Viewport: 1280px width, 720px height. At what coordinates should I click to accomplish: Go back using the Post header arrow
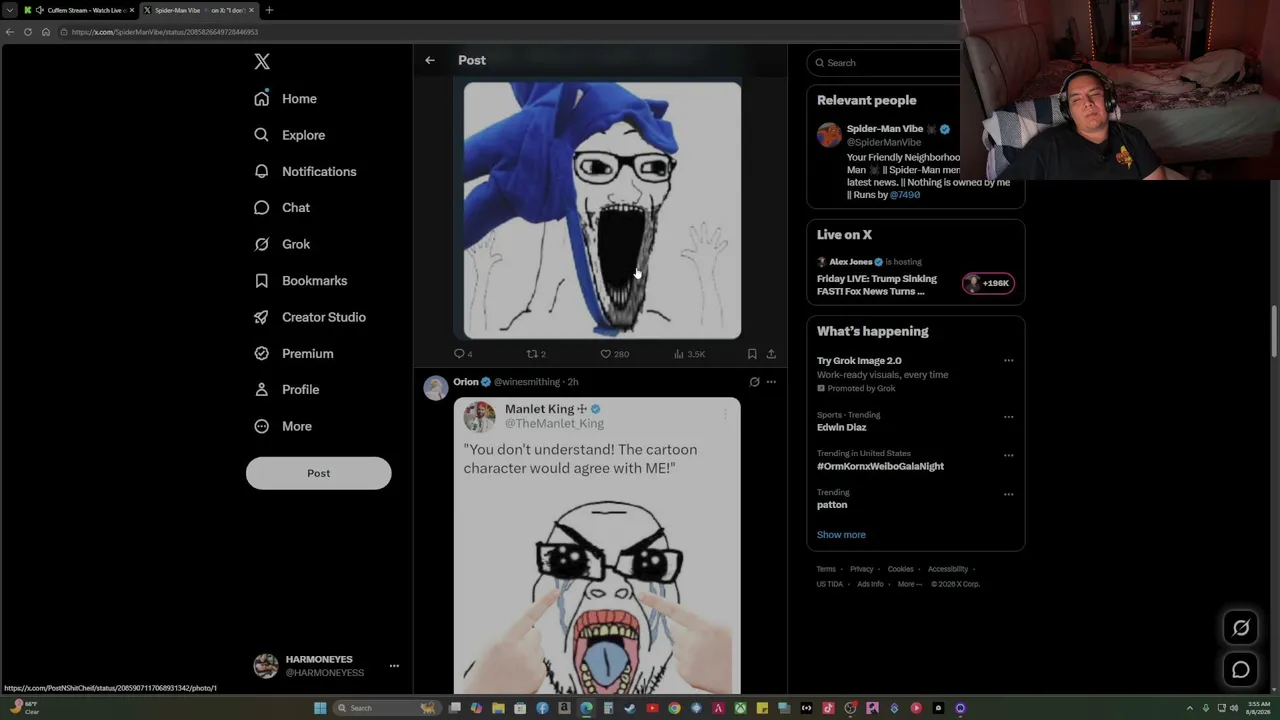(x=430, y=60)
